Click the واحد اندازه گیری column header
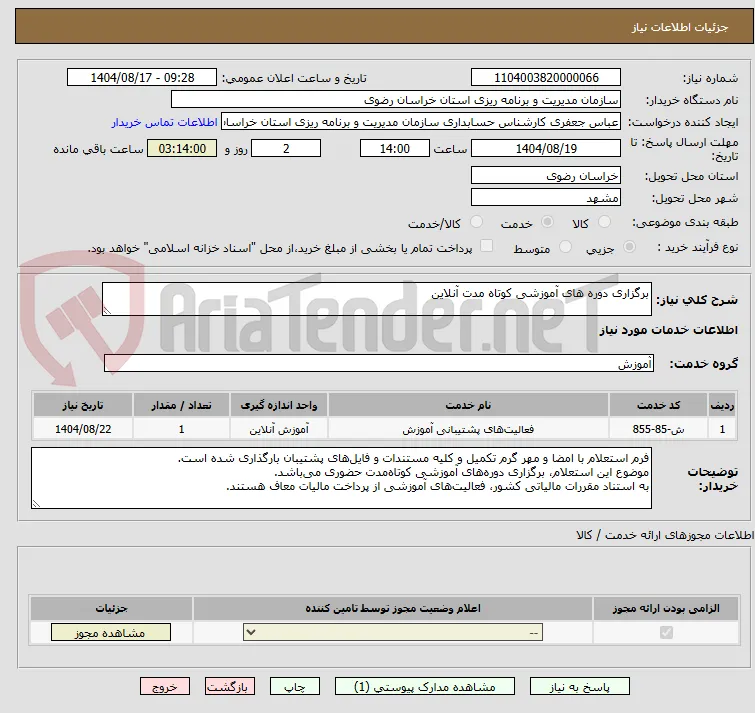Screen dimensions: 755x713 pyautogui.click(x=279, y=405)
